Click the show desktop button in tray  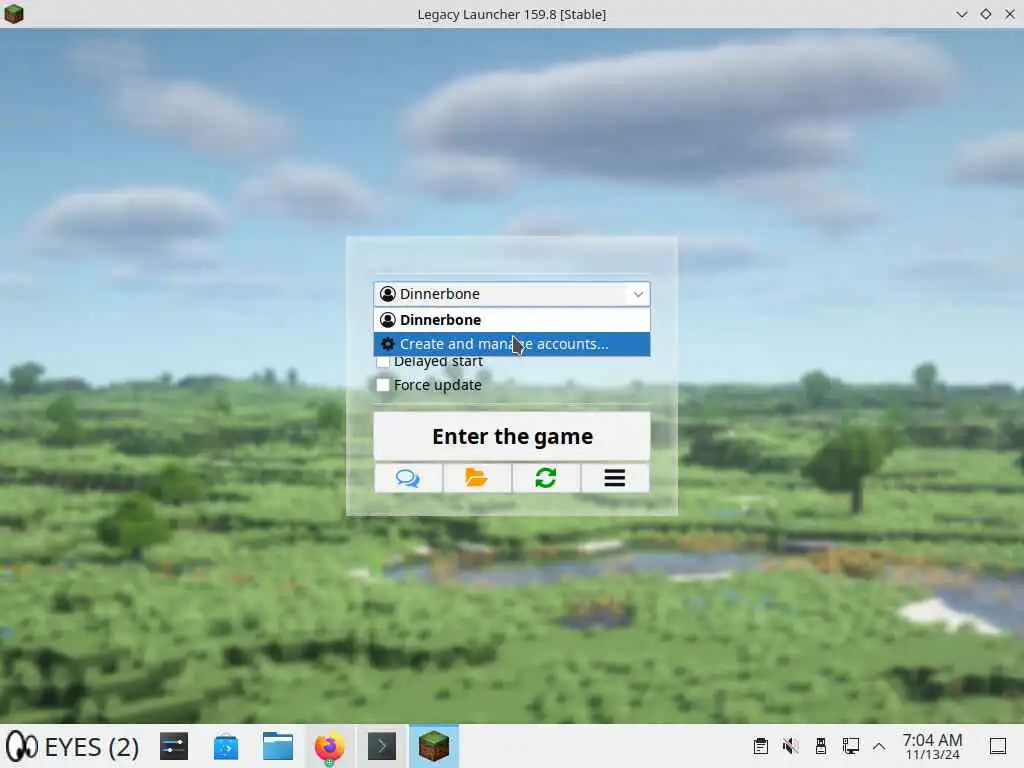[x=997, y=746]
